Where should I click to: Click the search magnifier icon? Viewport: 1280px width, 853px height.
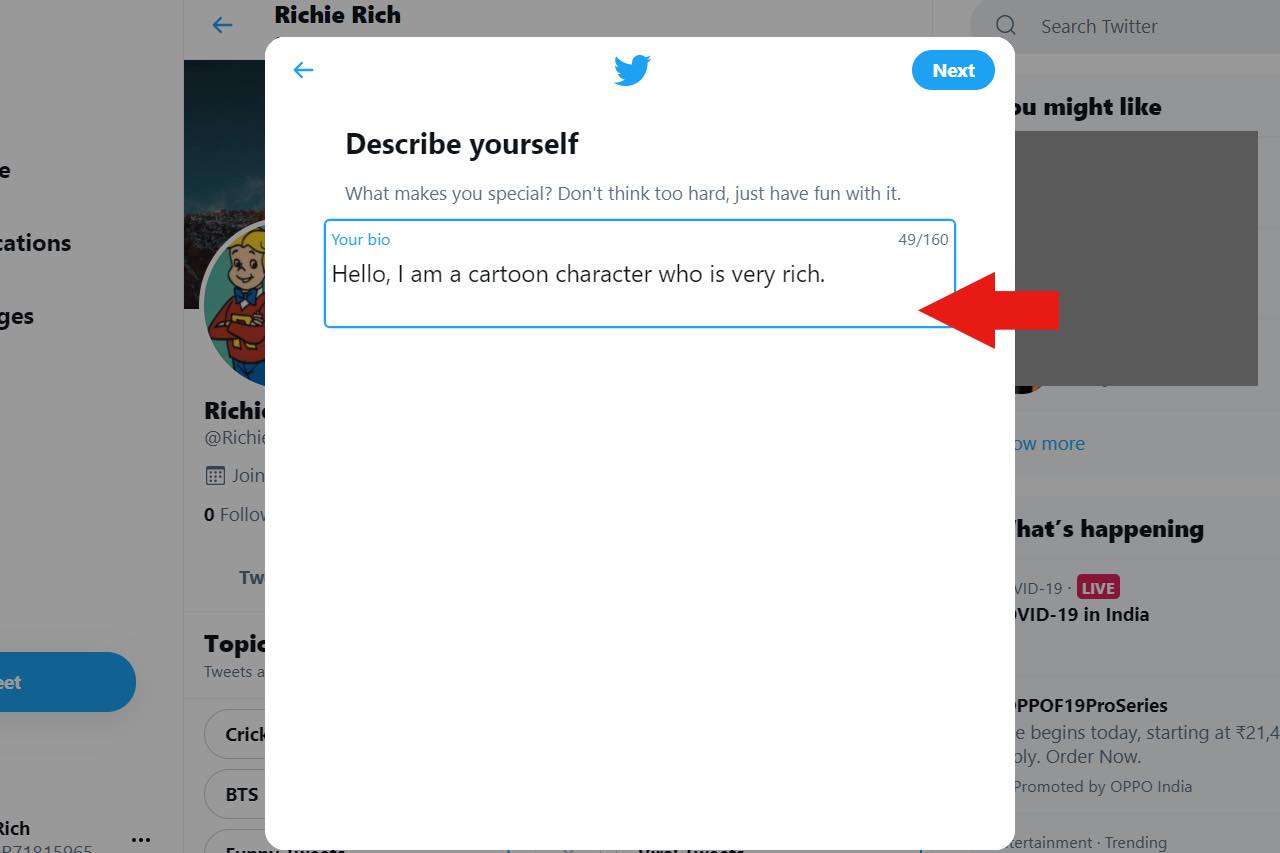tap(1006, 26)
